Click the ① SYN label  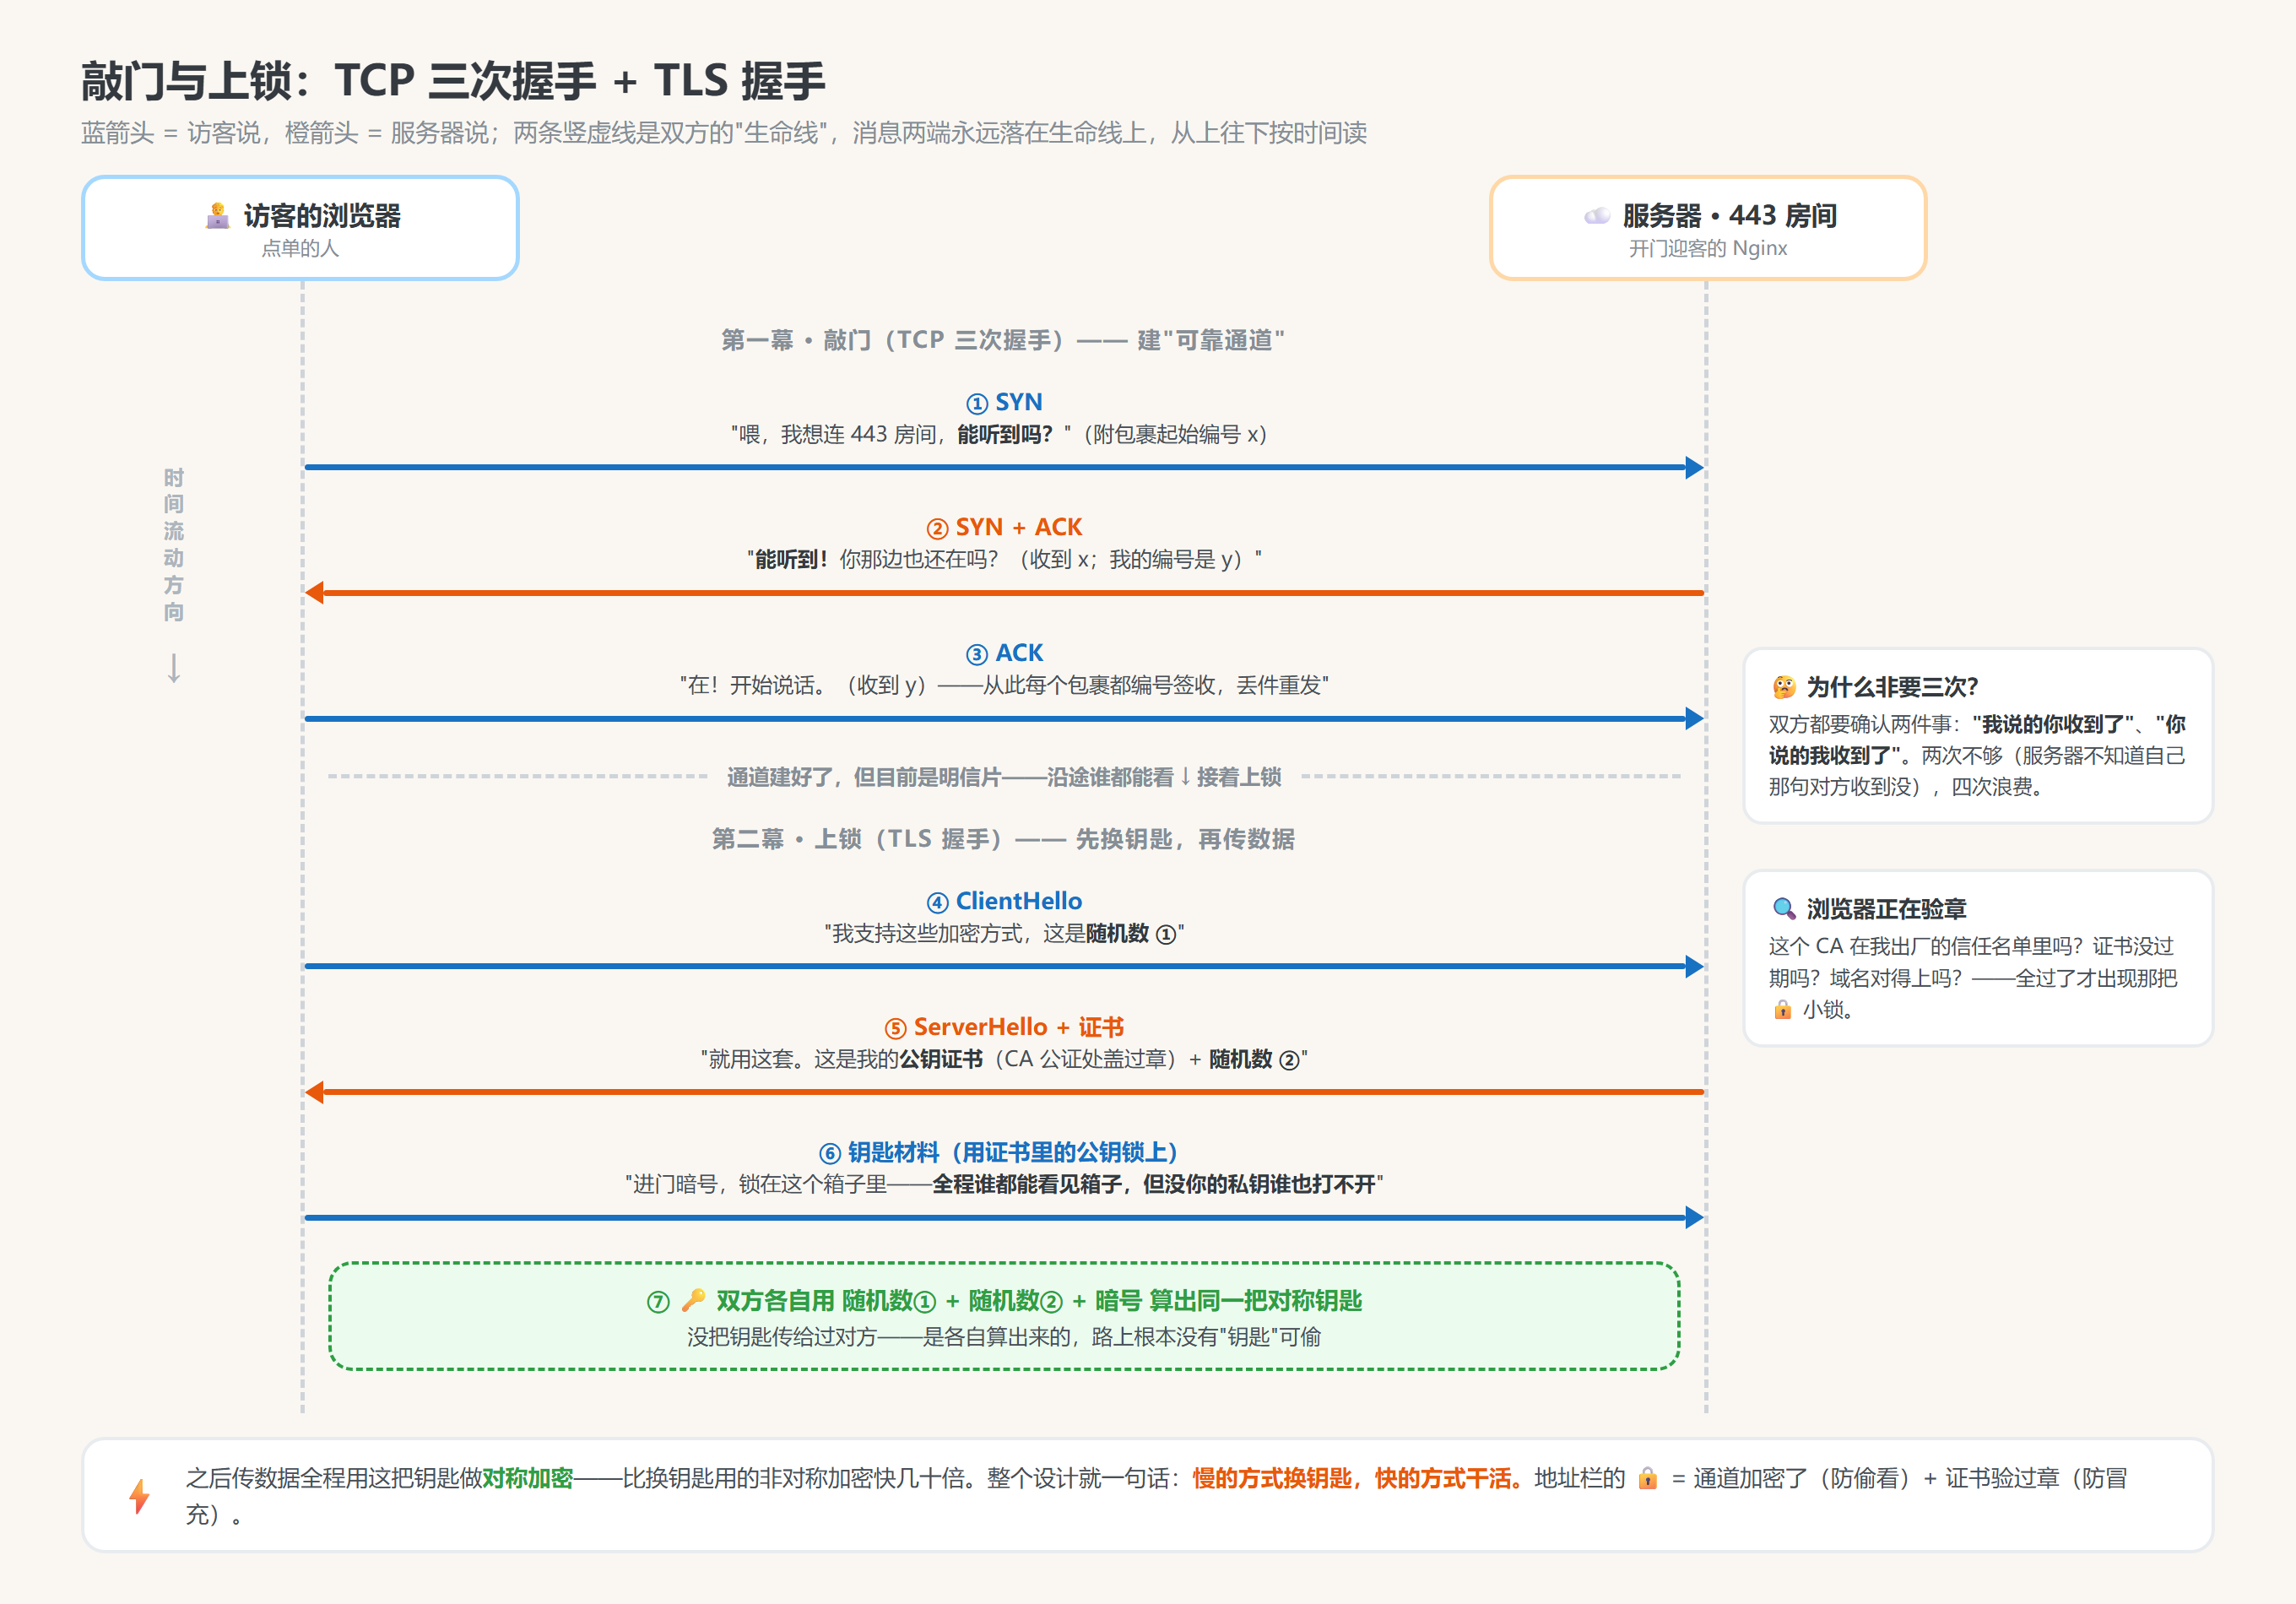(1004, 402)
